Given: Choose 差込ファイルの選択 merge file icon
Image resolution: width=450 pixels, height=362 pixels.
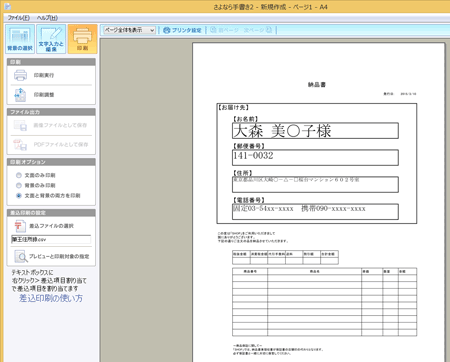Looking at the screenshot, I should tap(20, 226).
